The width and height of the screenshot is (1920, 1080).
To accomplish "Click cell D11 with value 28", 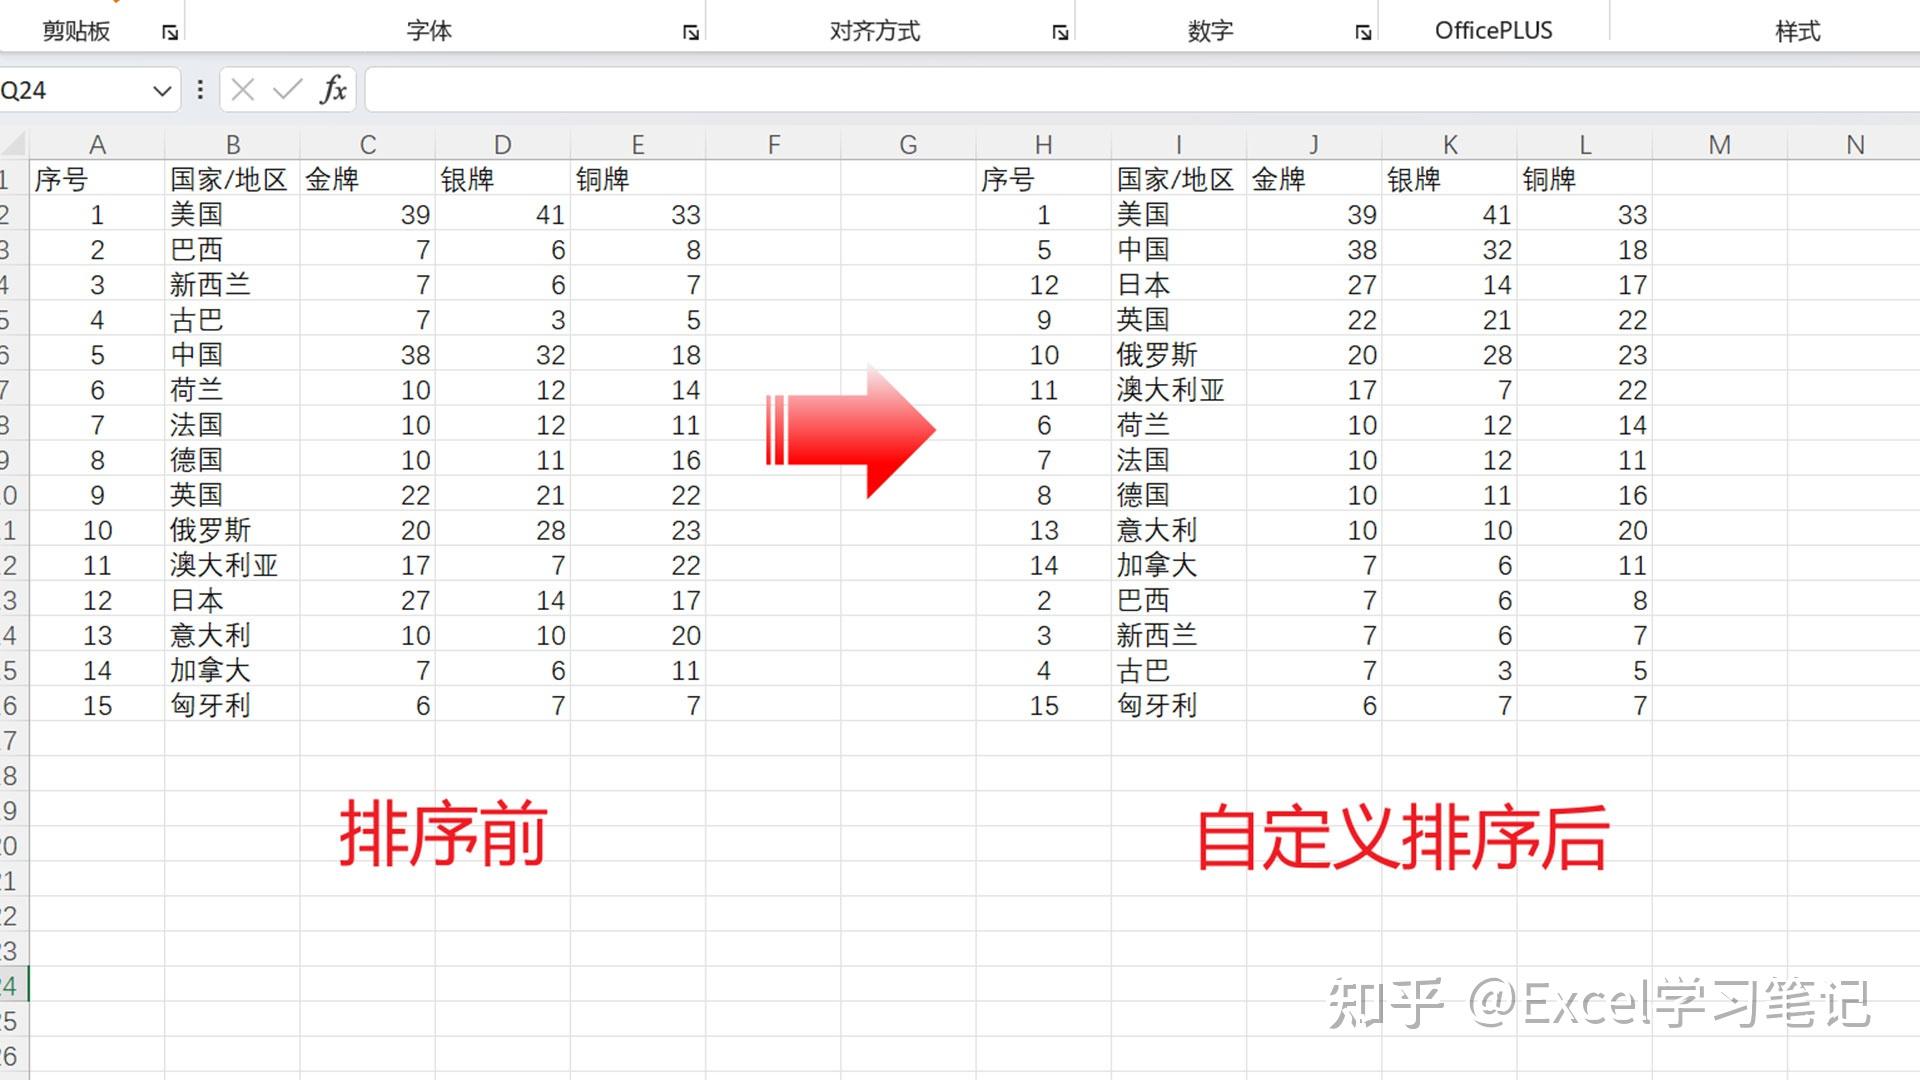I will pos(502,530).
